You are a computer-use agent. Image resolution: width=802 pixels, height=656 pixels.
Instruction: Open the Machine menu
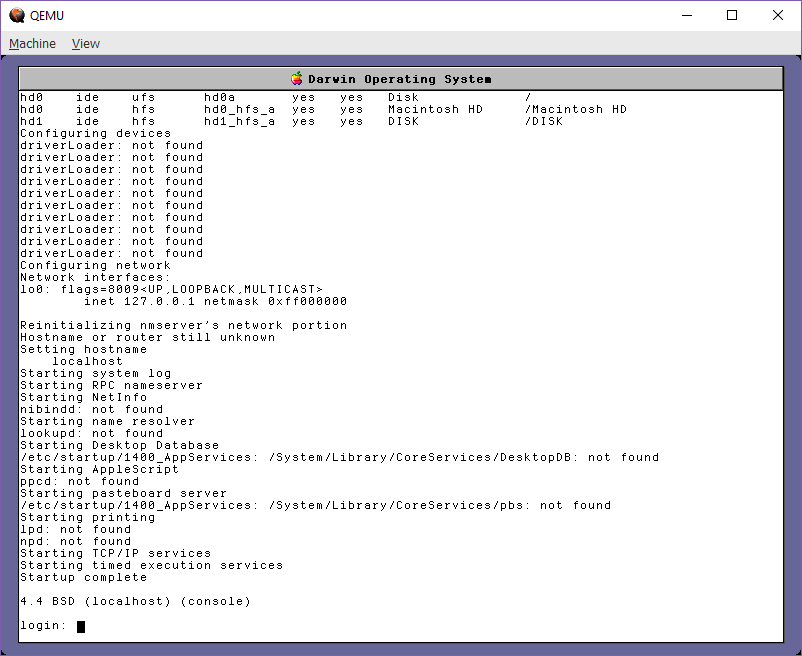pos(32,43)
